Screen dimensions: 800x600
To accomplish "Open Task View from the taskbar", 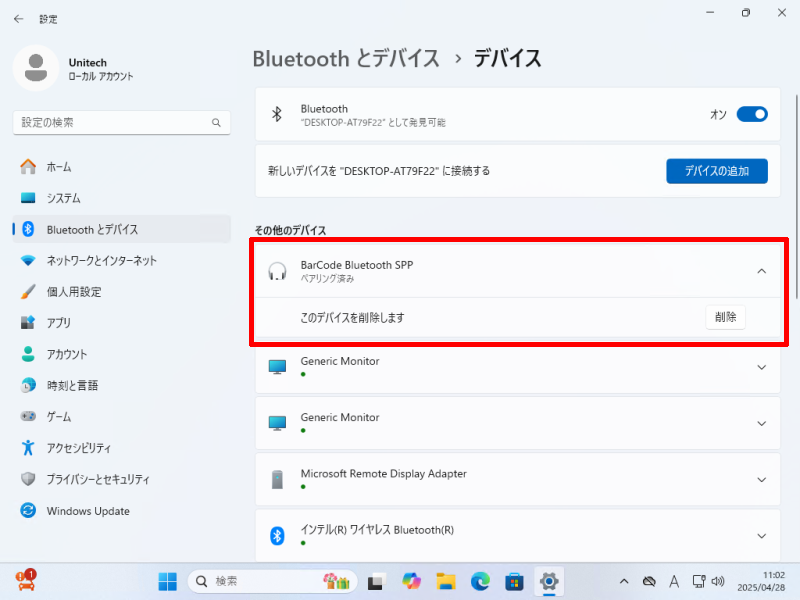I will click(377, 581).
